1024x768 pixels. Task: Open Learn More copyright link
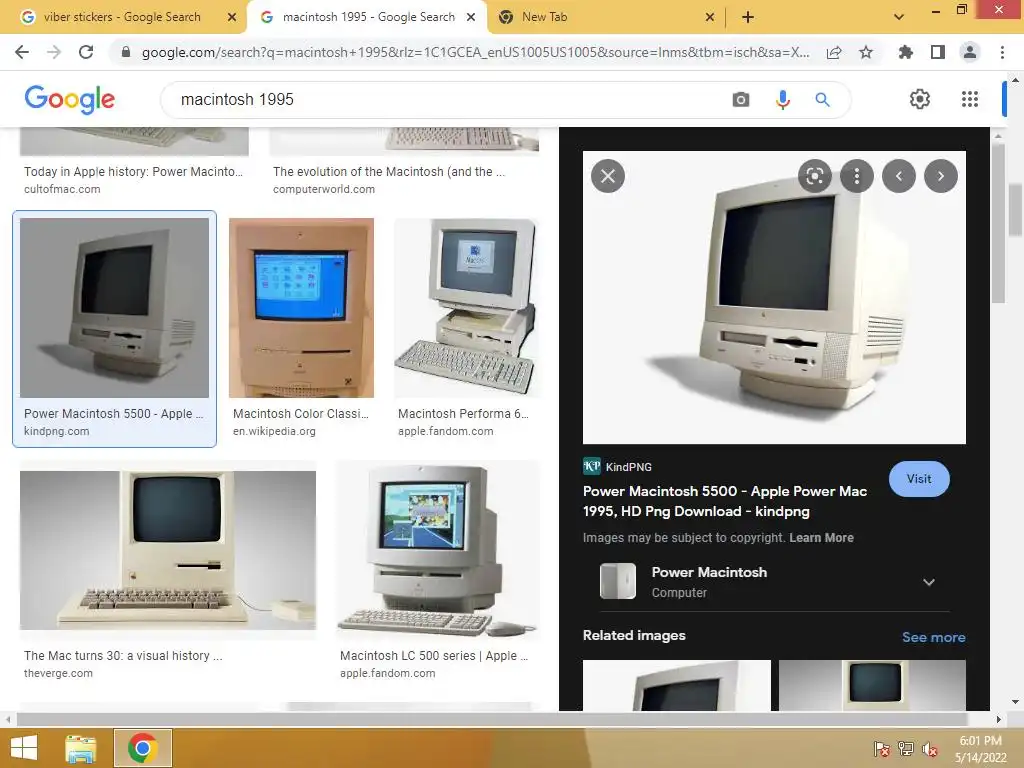pyautogui.click(x=821, y=537)
